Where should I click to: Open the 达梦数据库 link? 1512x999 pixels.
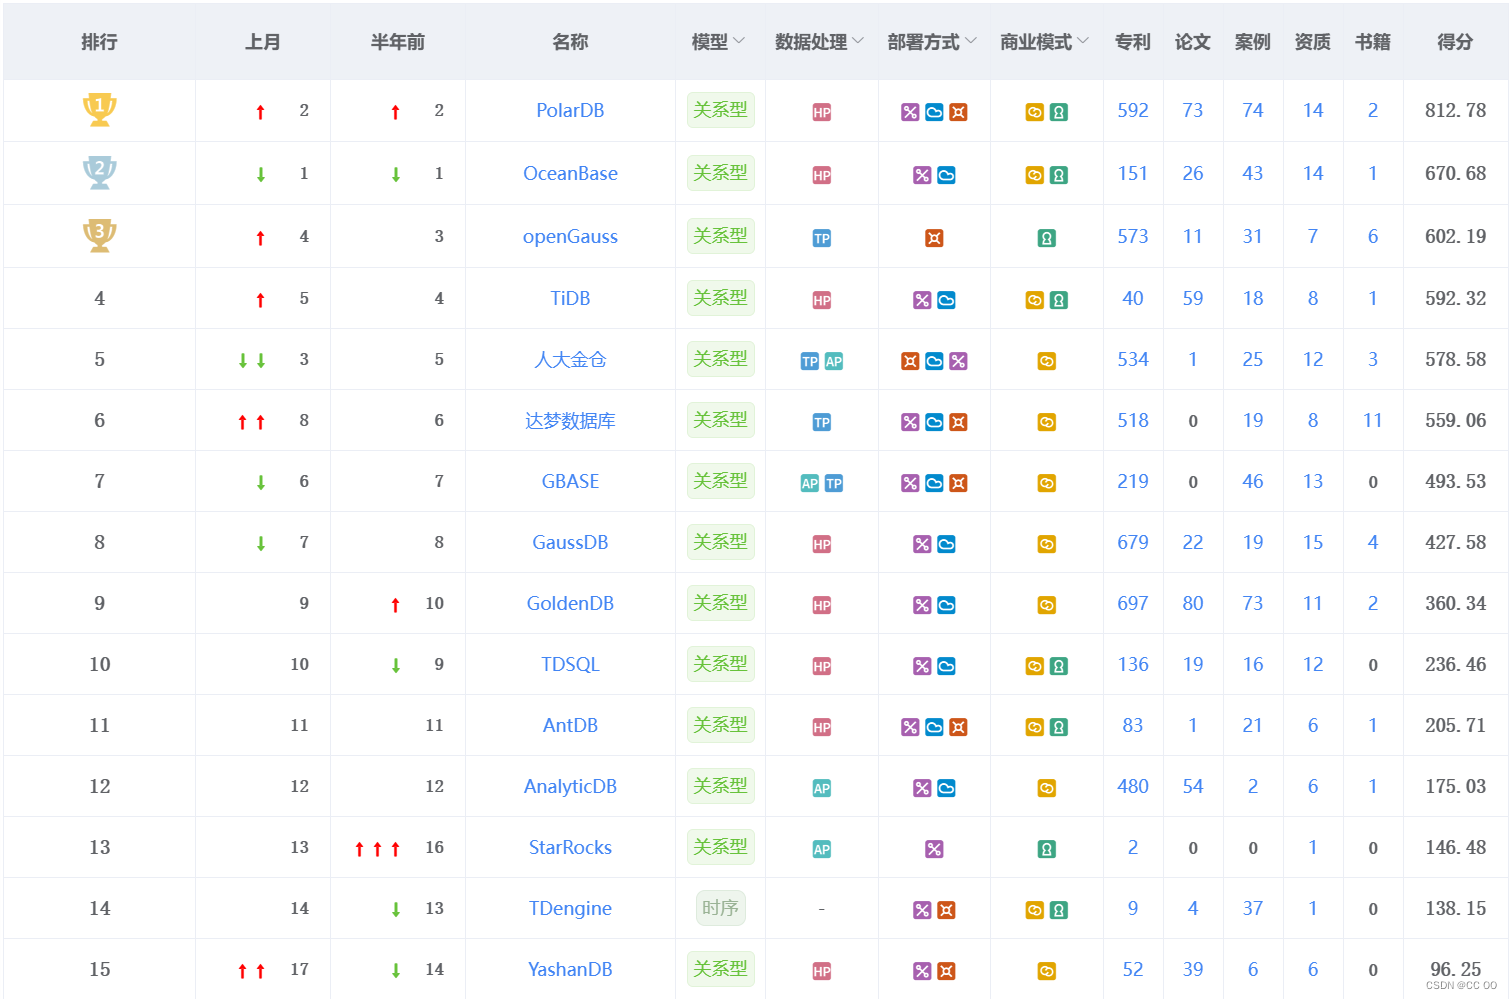coord(570,420)
